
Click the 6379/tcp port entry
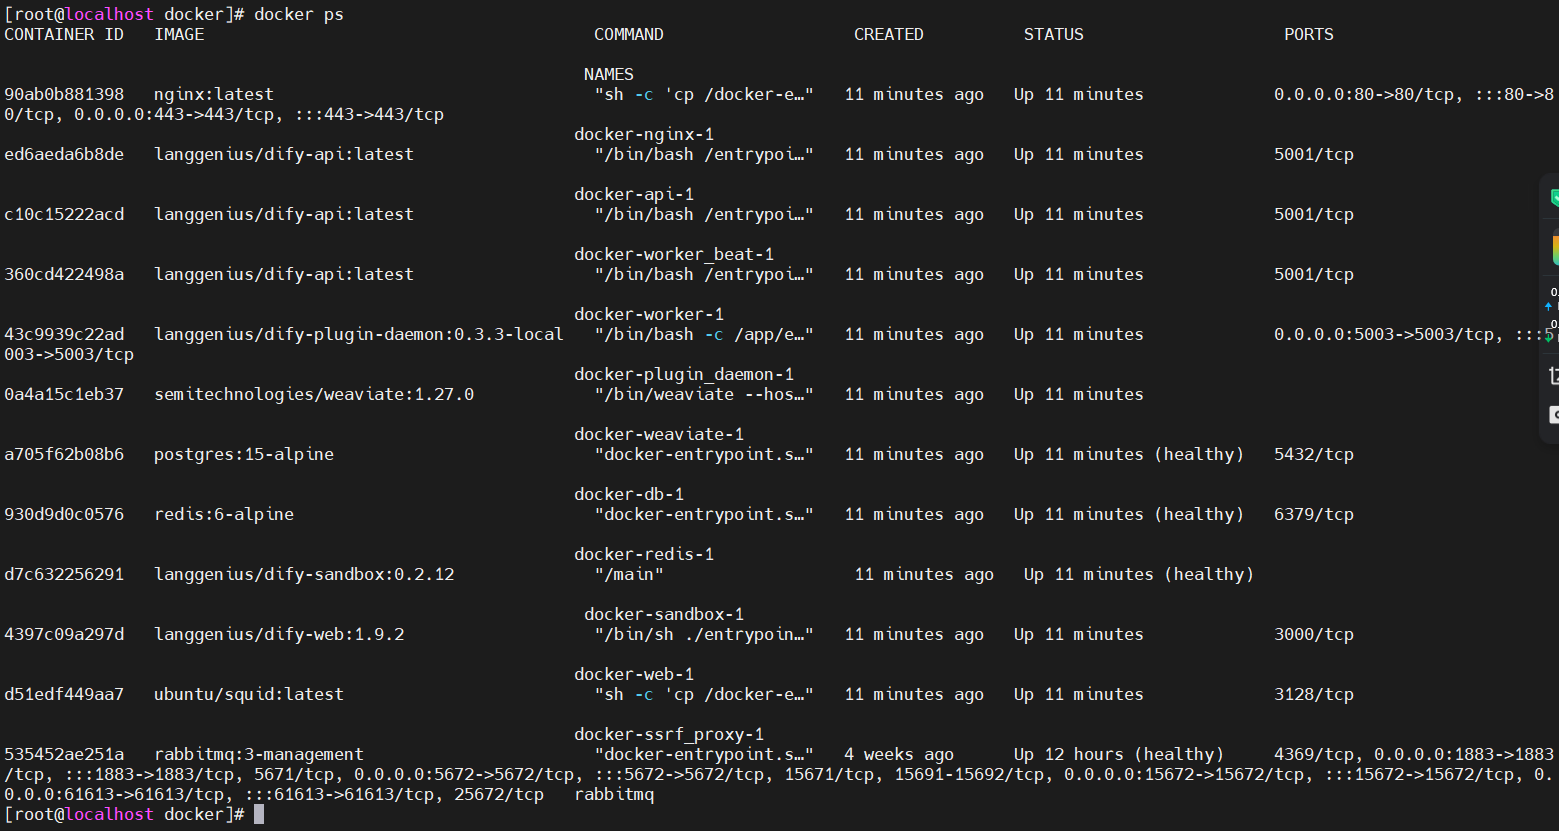tap(1314, 514)
